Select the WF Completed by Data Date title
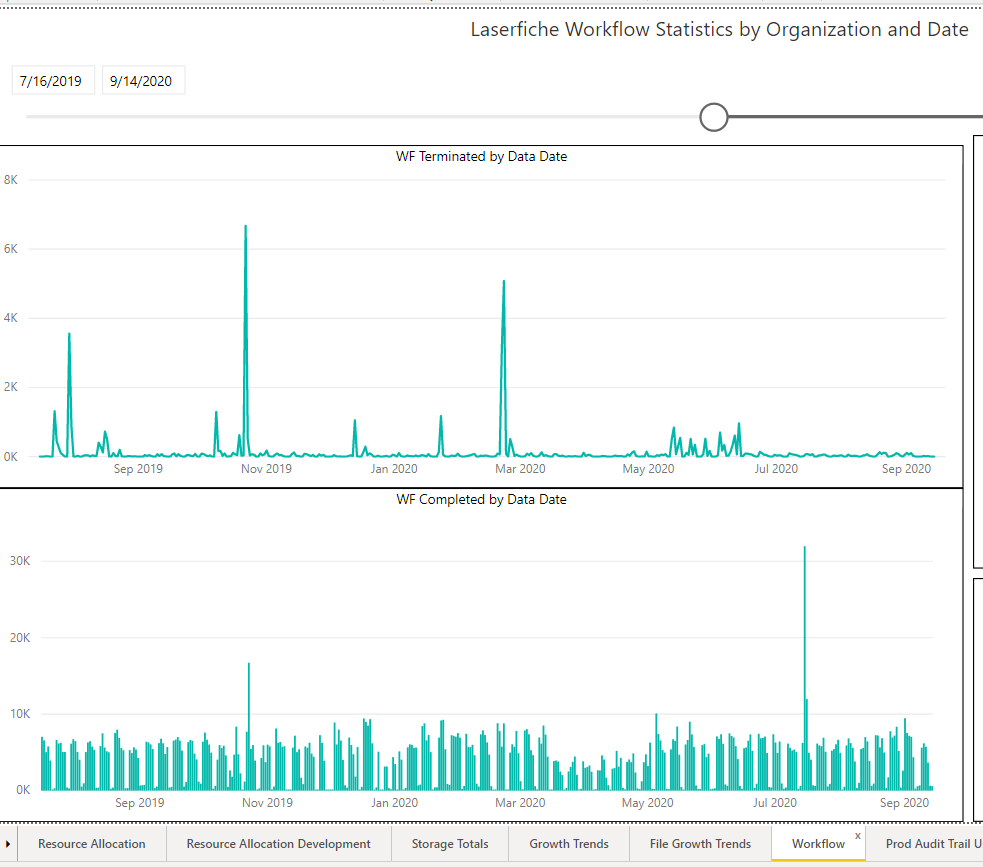Image resolution: width=983 pixels, height=867 pixels. 481,499
